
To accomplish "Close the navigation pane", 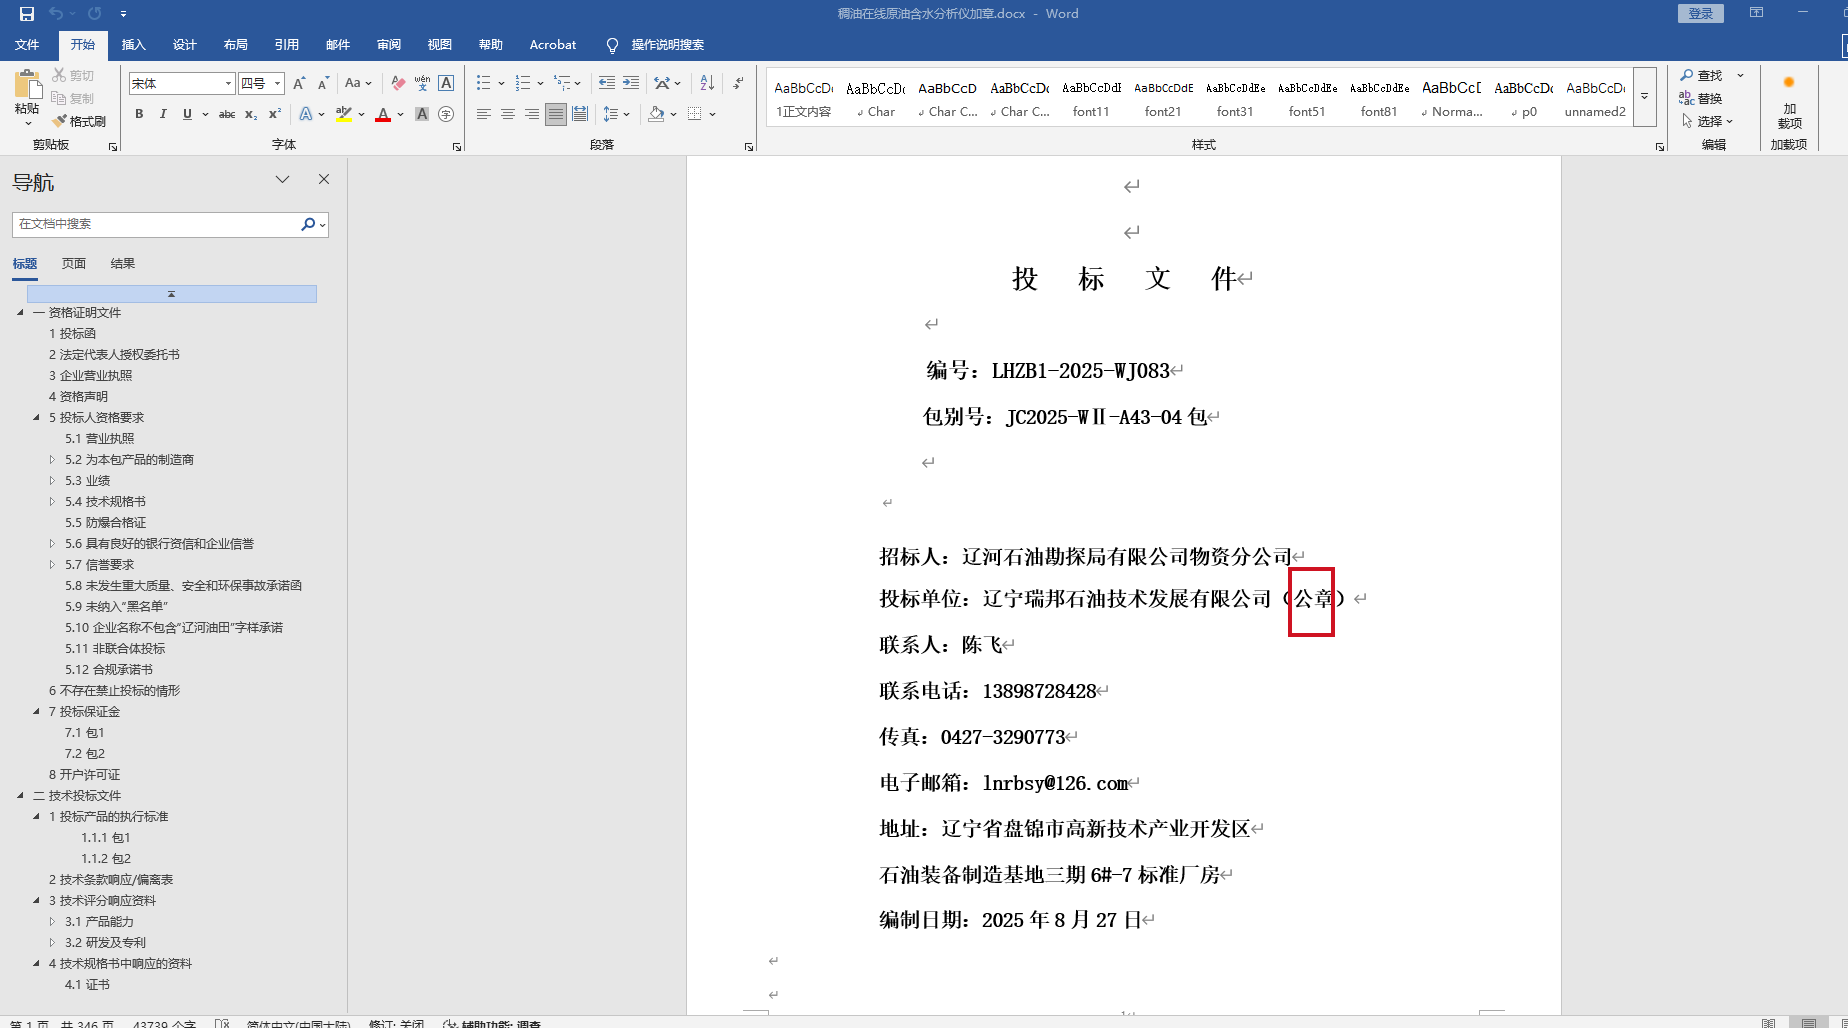I will [323, 179].
